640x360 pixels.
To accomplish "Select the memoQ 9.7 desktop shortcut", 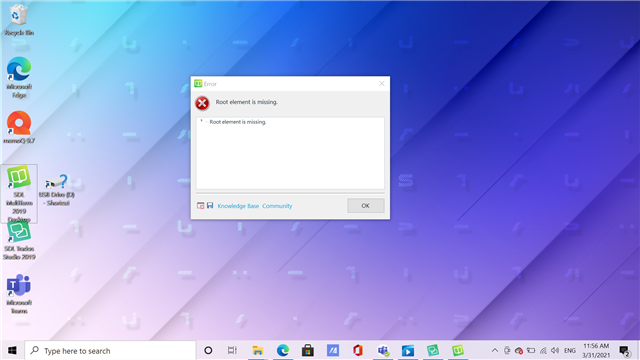I will tap(19, 127).
